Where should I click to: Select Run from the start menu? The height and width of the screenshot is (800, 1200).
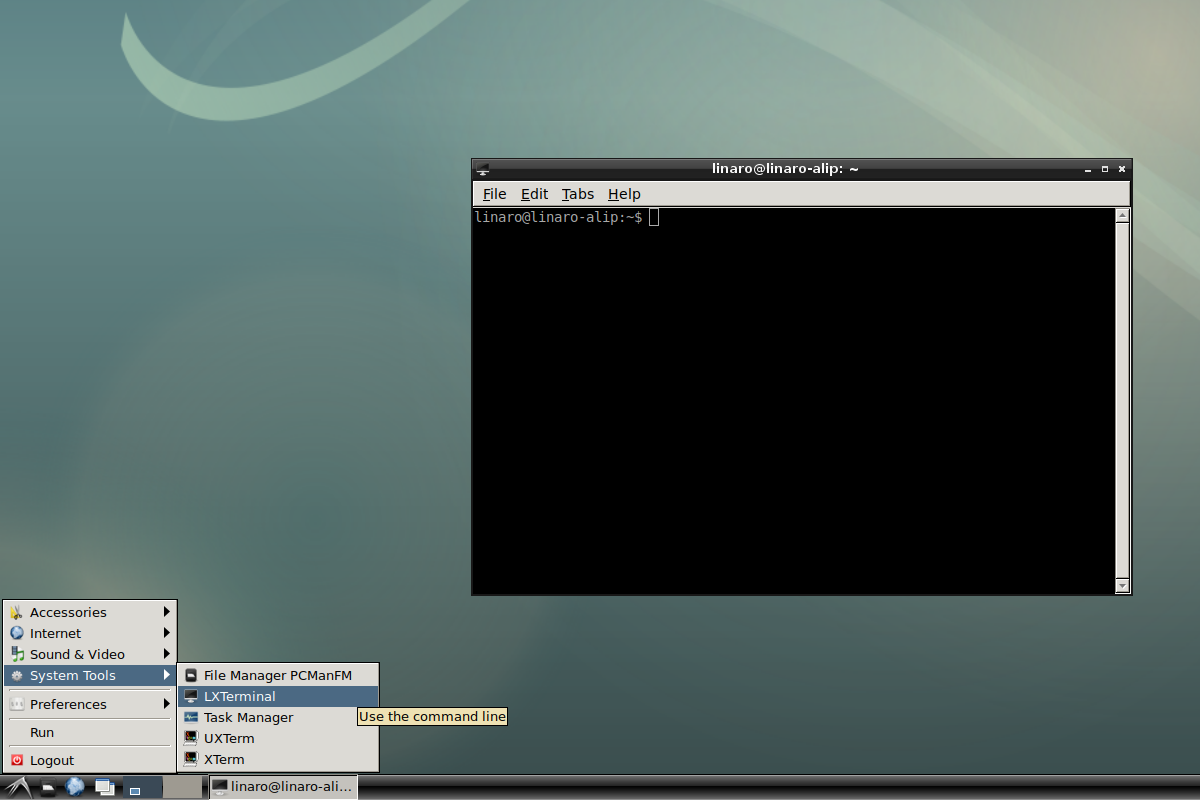(42, 732)
